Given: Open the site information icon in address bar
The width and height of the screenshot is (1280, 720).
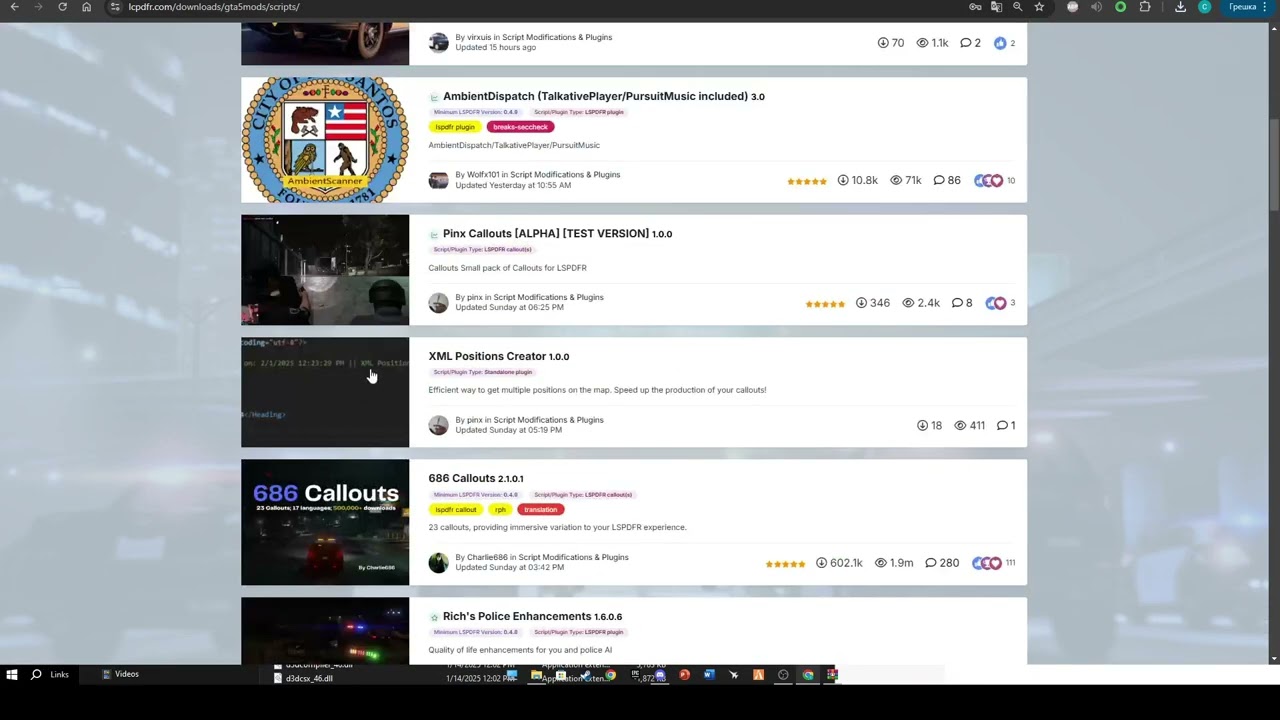Looking at the screenshot, I should point(115,7).
